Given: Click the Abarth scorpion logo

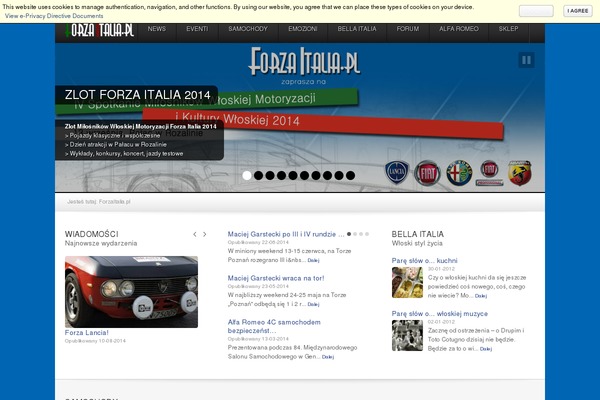Looking at the screenshot, I should point(520,173).
